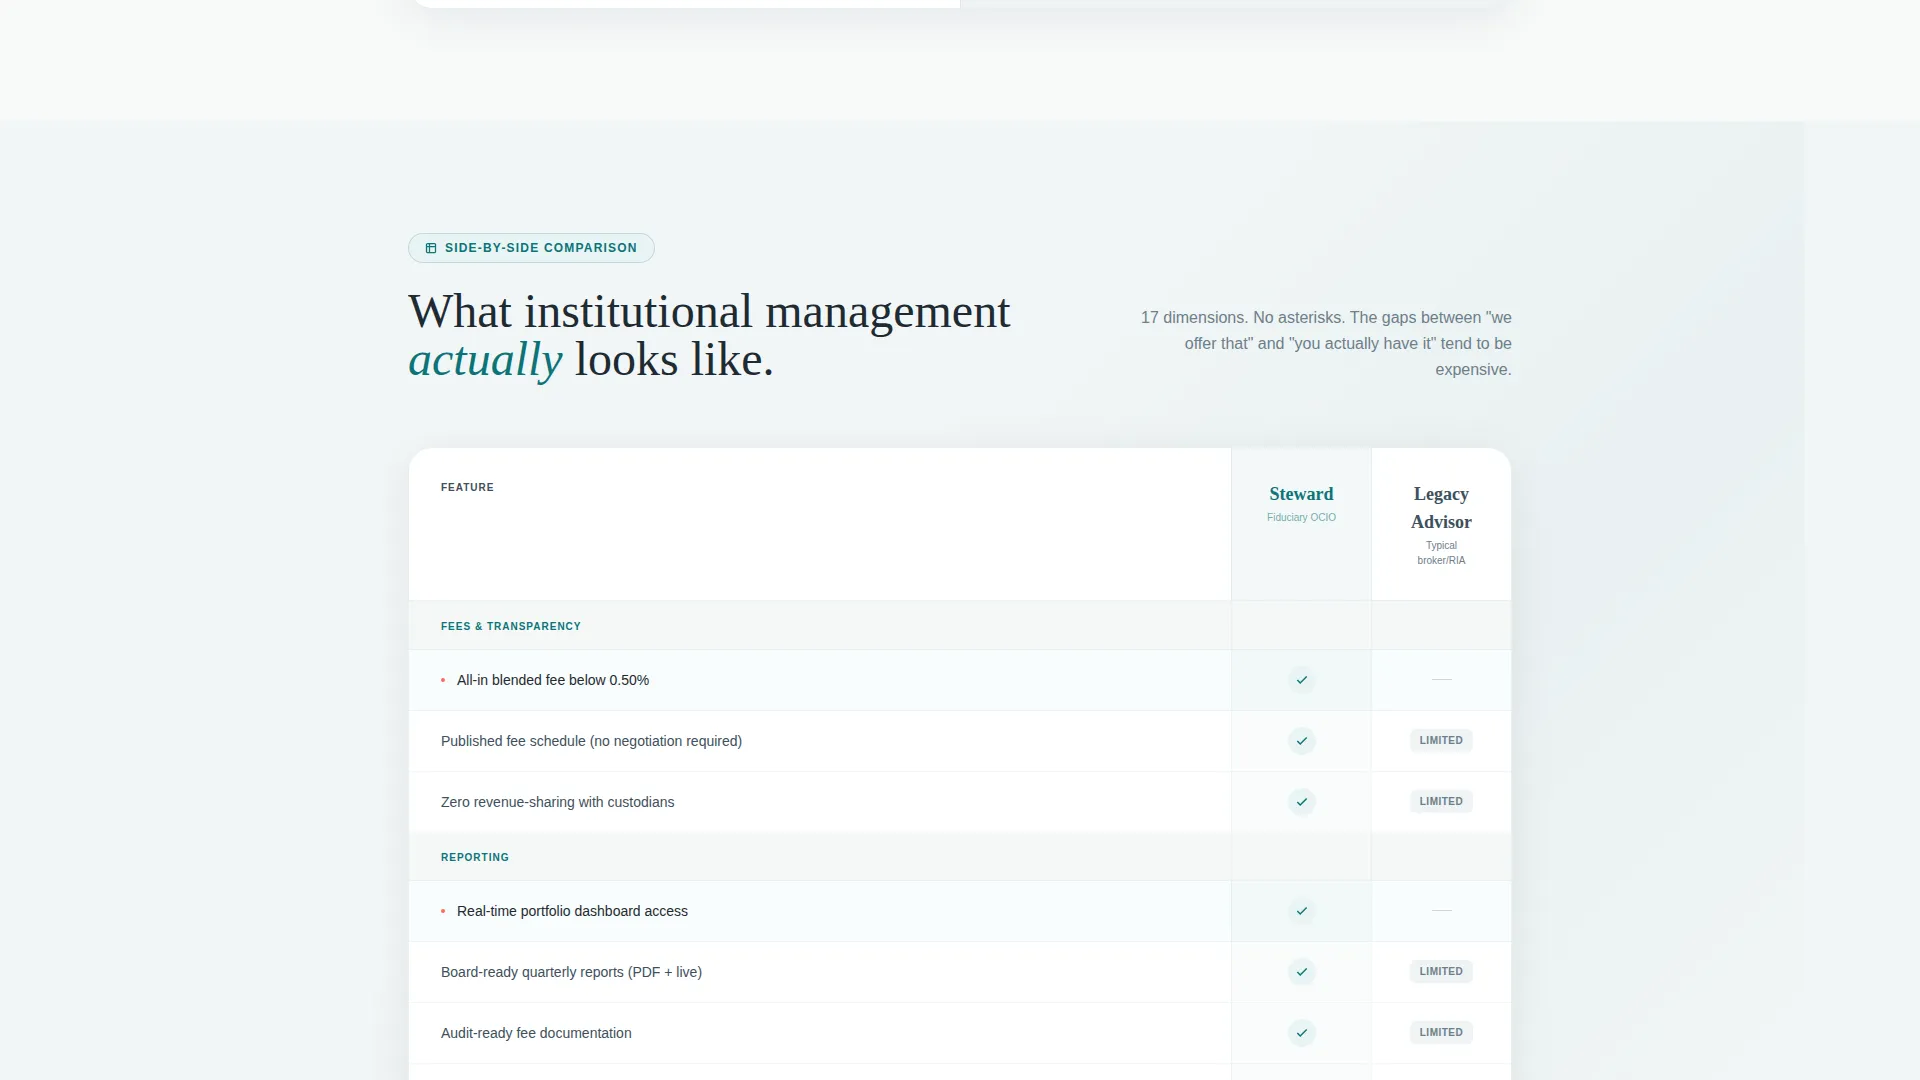Click the italic word 'actually' in the heading
The image size is (1920, 1080).
(485, 360)
